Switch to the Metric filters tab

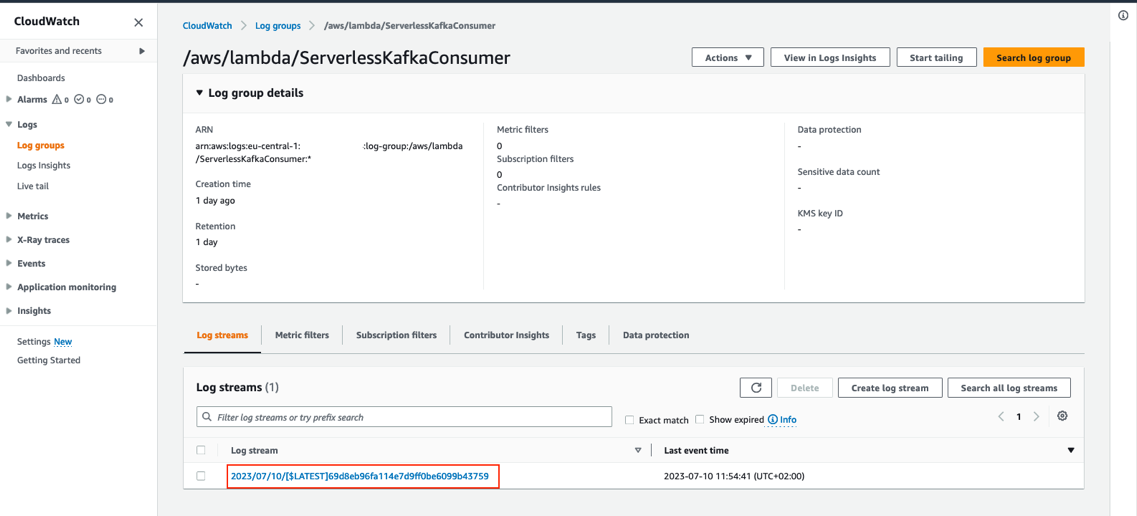coord(302,335)
